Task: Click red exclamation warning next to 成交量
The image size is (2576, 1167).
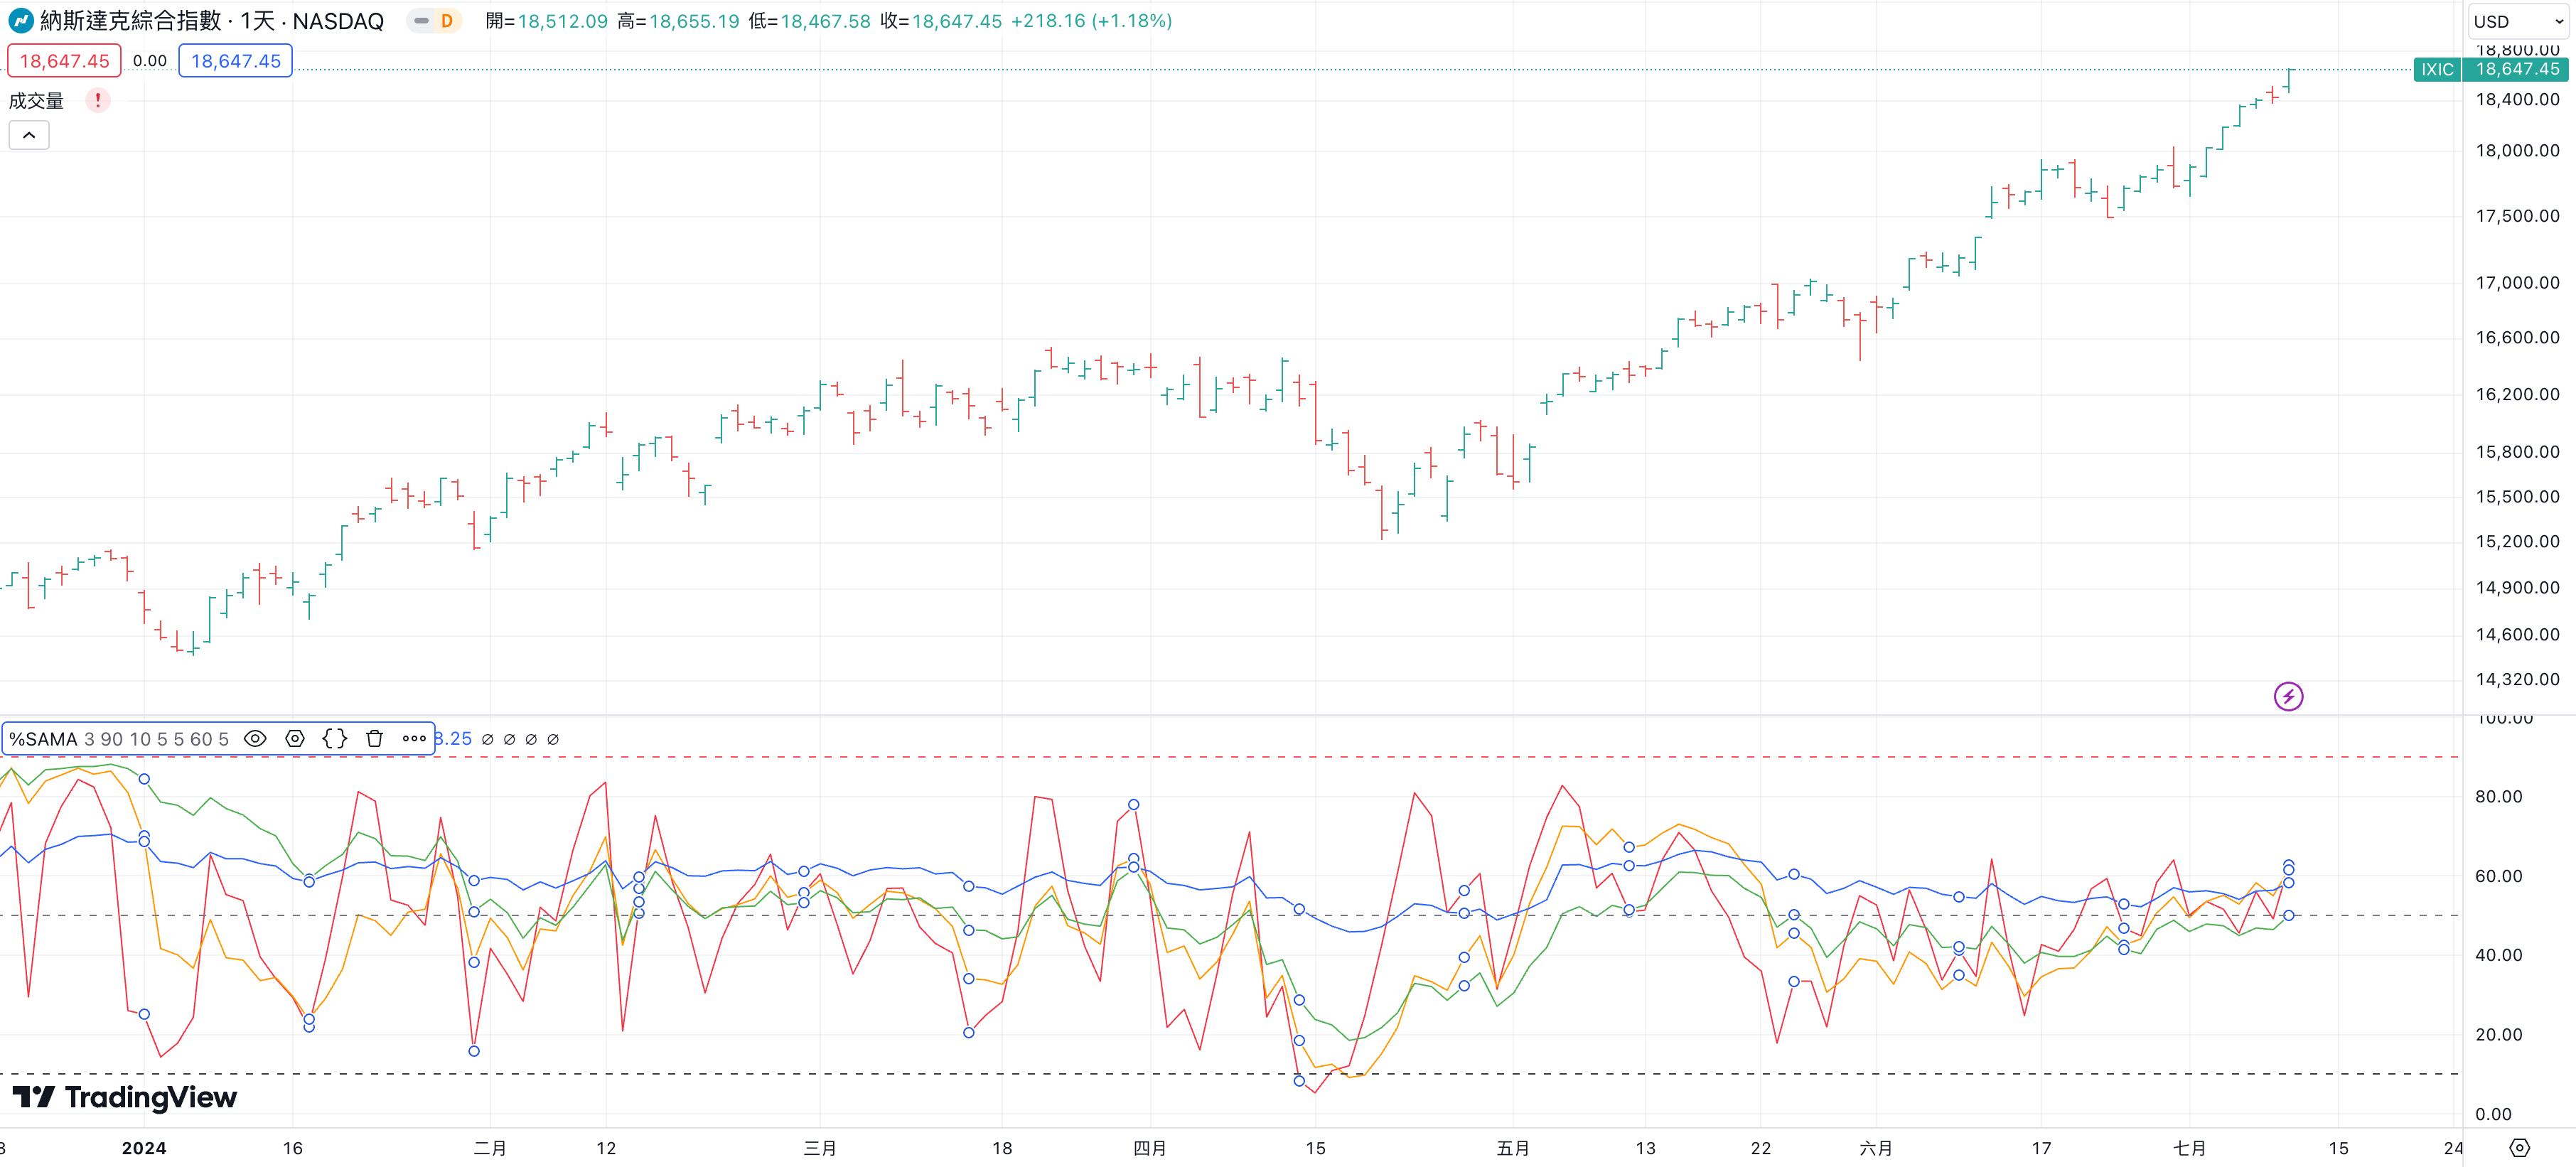Action: click(x=98, y=100)
